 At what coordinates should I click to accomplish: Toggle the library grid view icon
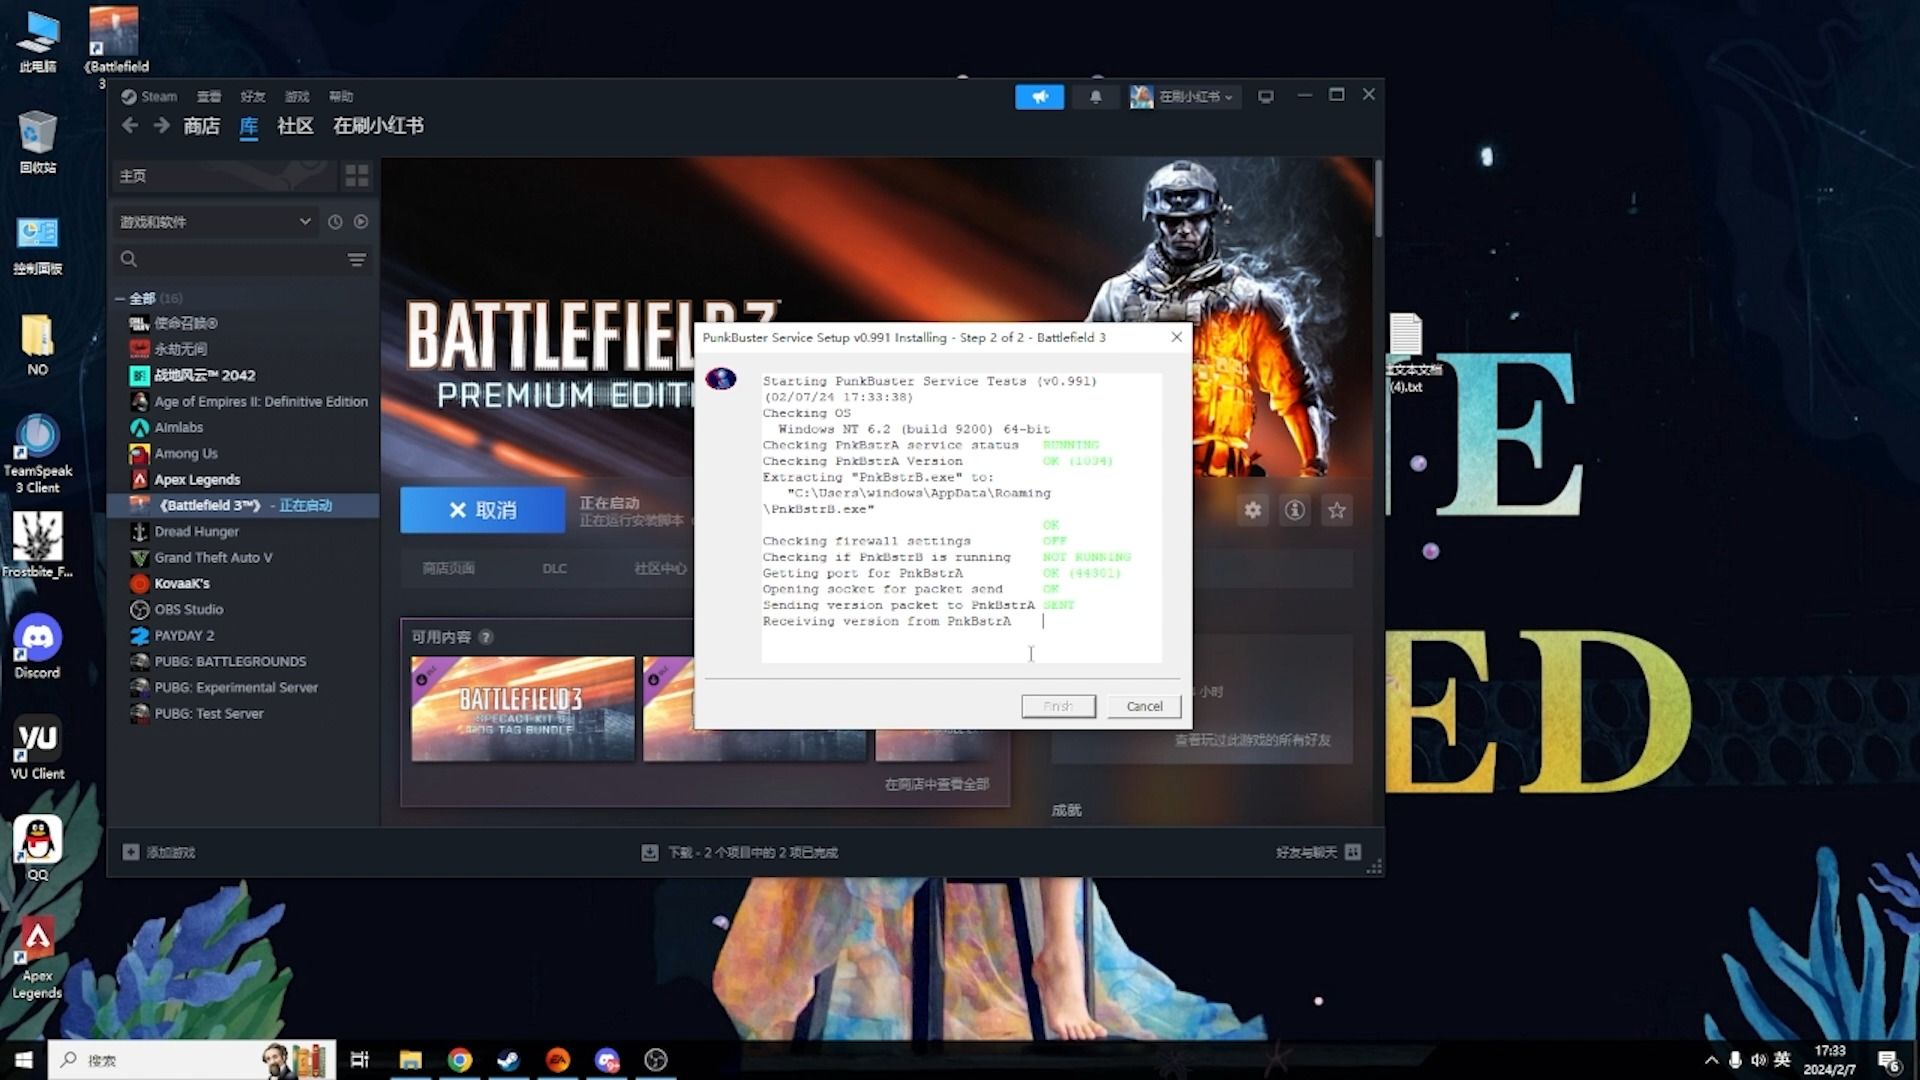point(357,176)
